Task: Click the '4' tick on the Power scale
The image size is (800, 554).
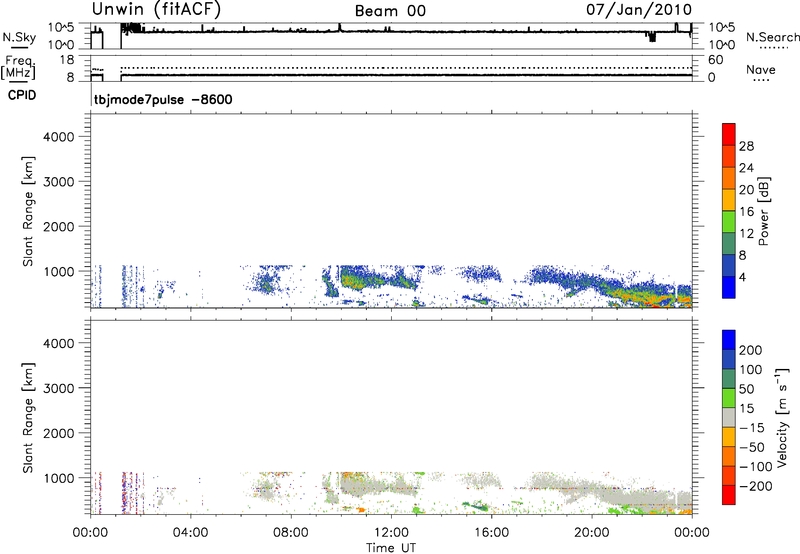Action: pyautogui.click(x=743, y=278)
